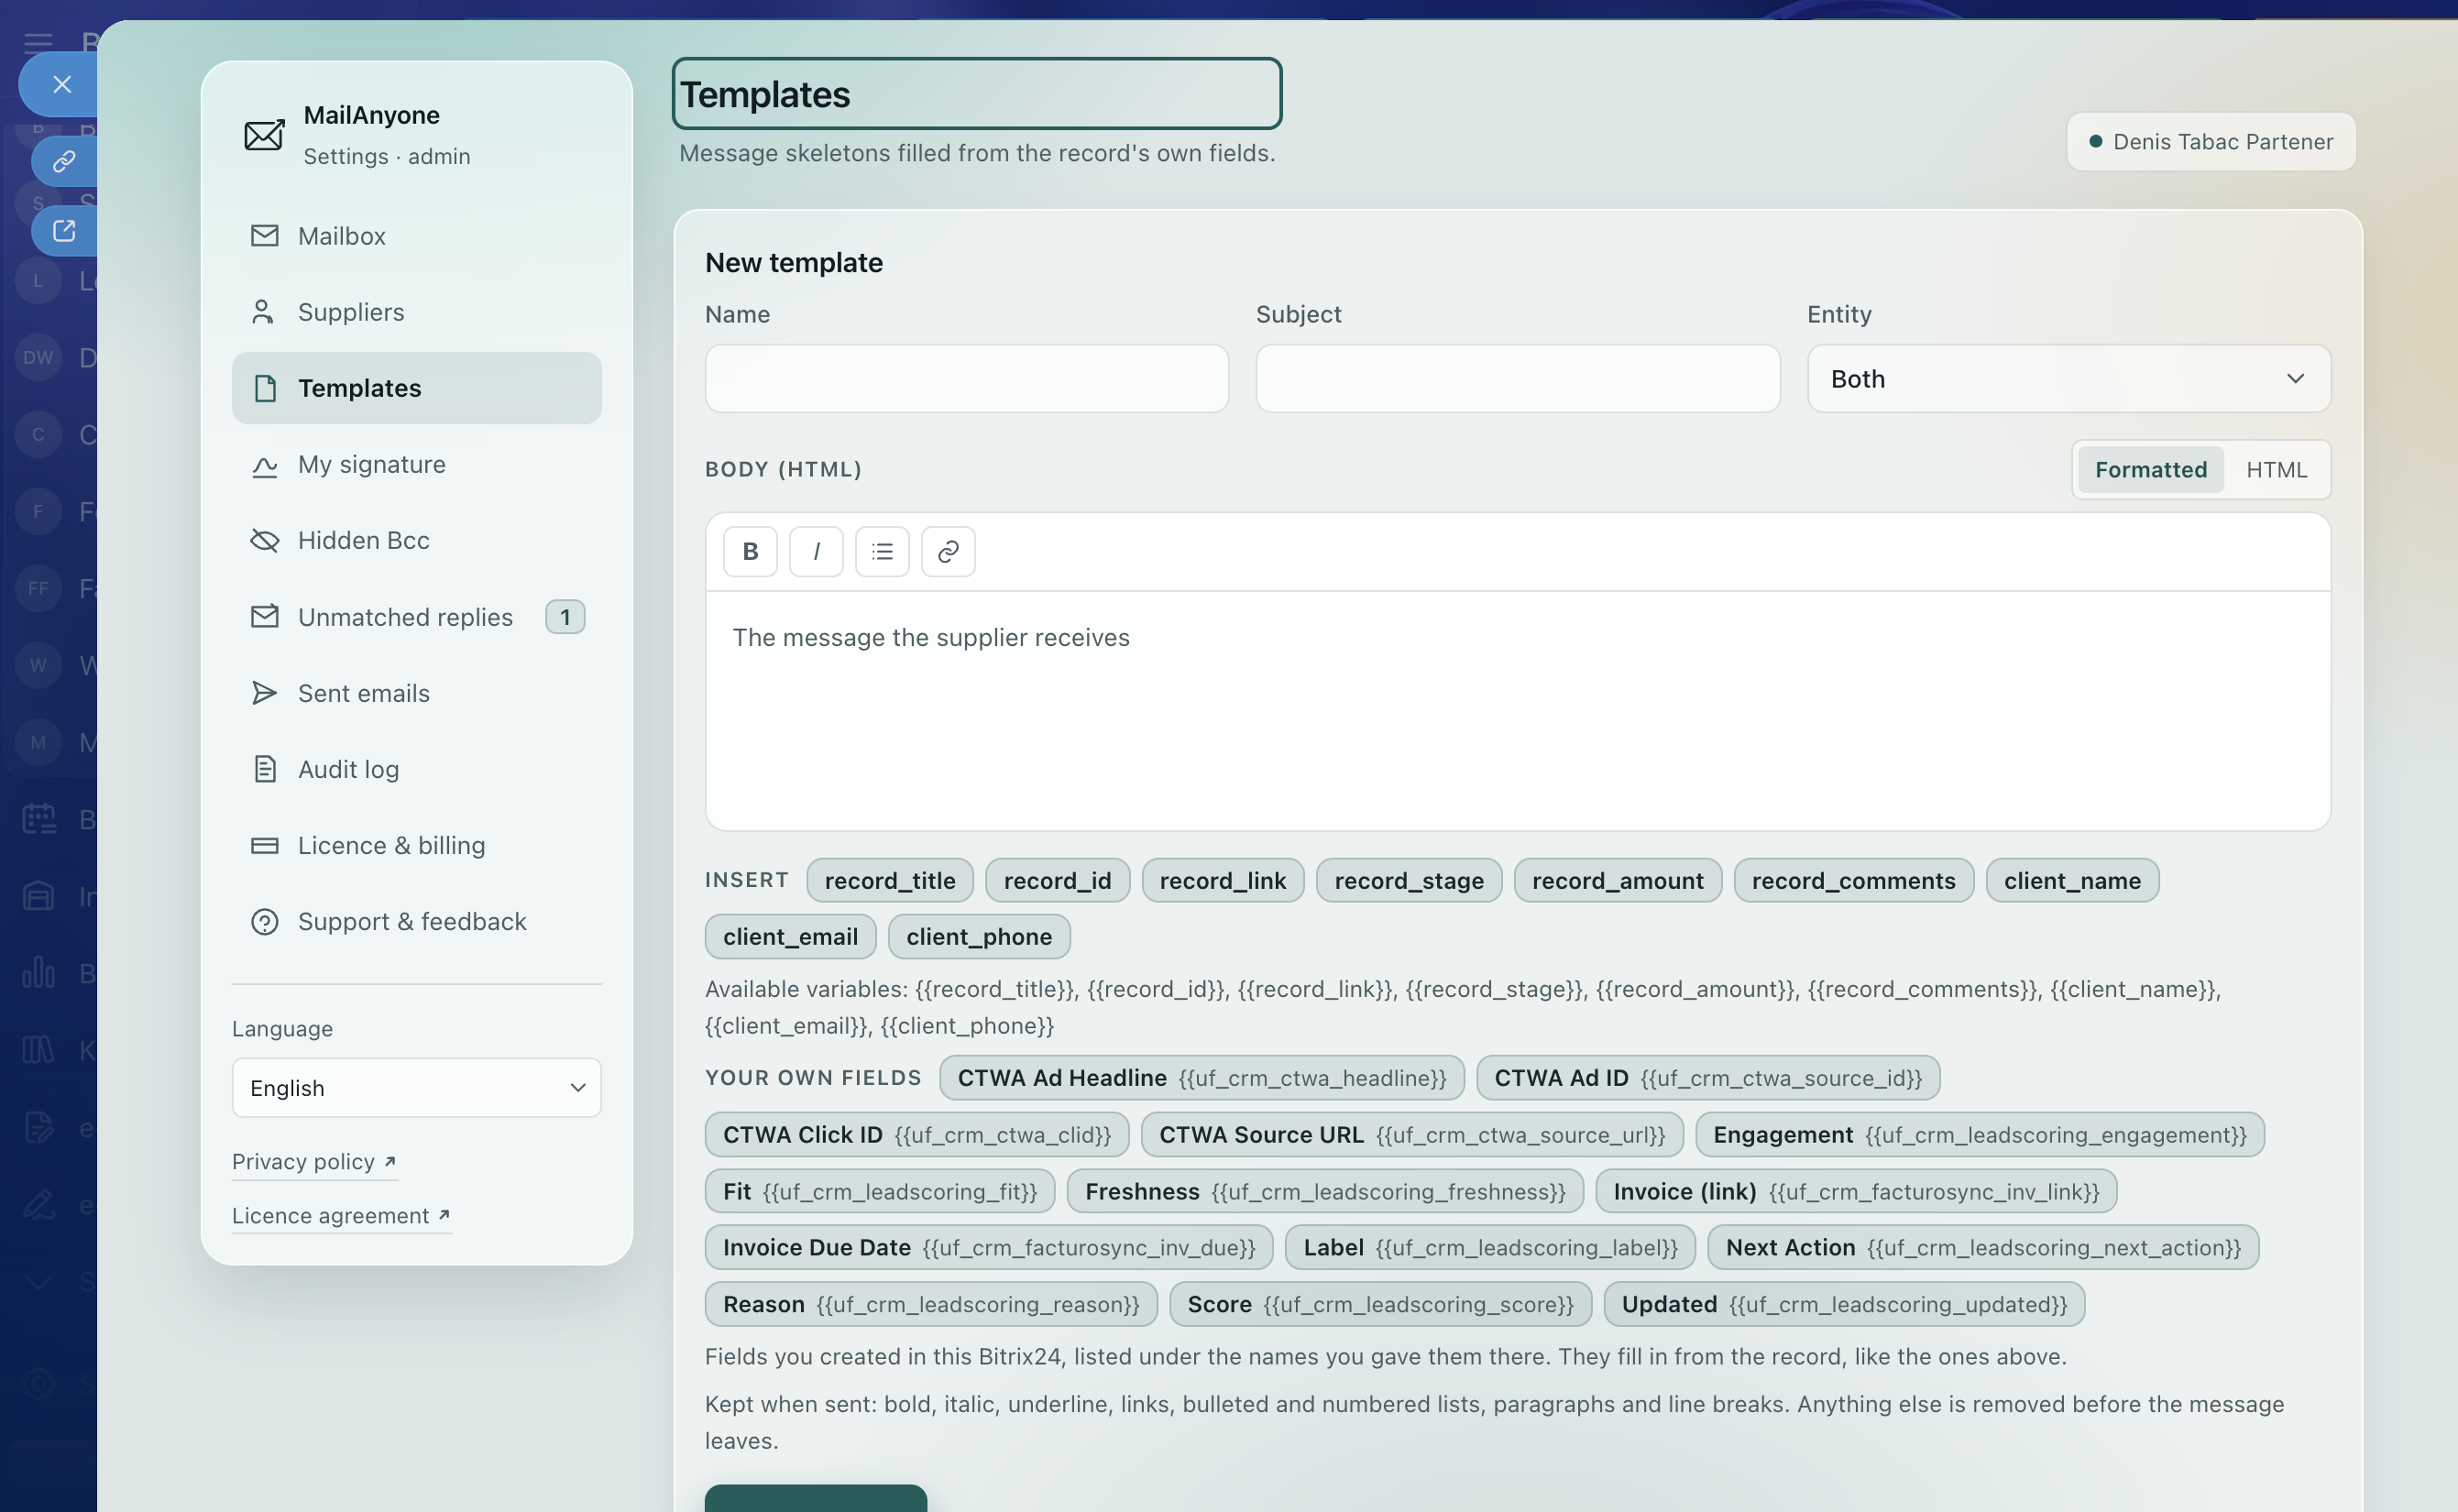Open the Language dropdown set to English
This screenshot has height=1512, width=2458.
(x=417, y=1088)
